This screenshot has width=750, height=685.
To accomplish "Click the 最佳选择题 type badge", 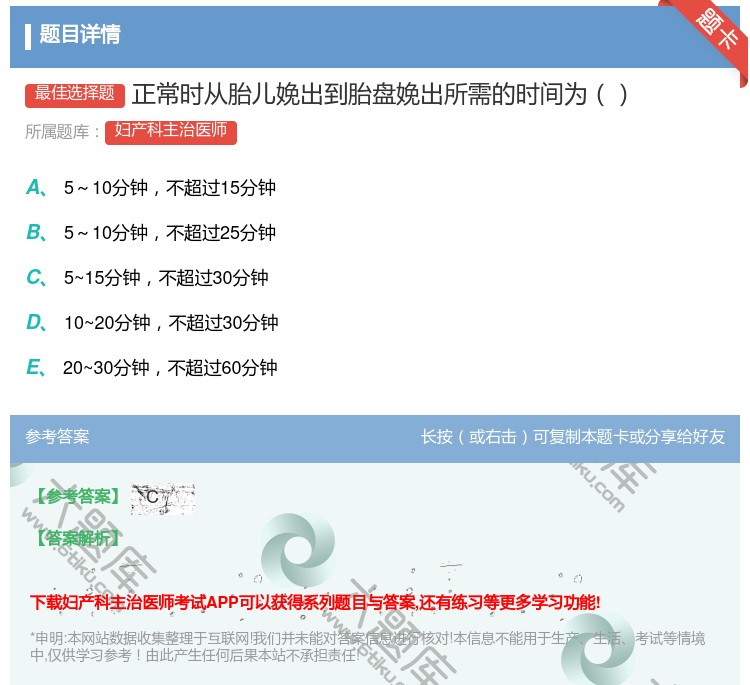I will 75,94.
